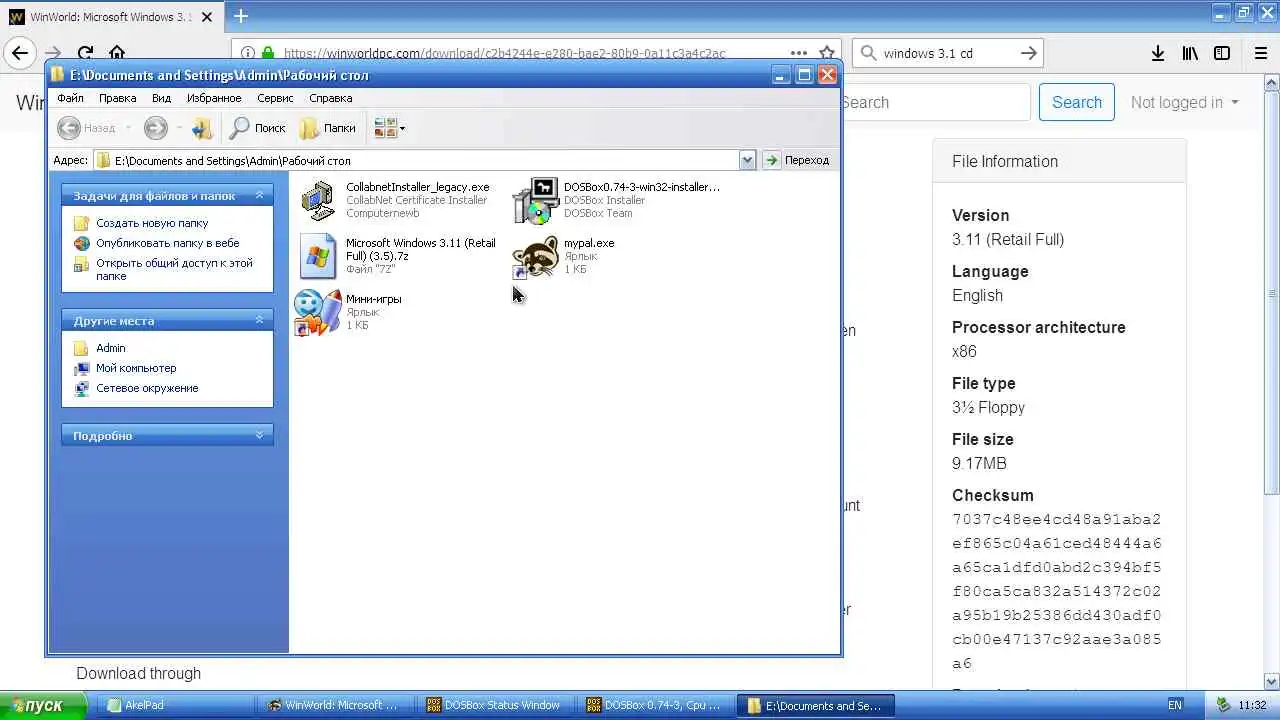Open the Admin folder link
Viewport: 1280px width, 720px height.
[x=111, y=348]
